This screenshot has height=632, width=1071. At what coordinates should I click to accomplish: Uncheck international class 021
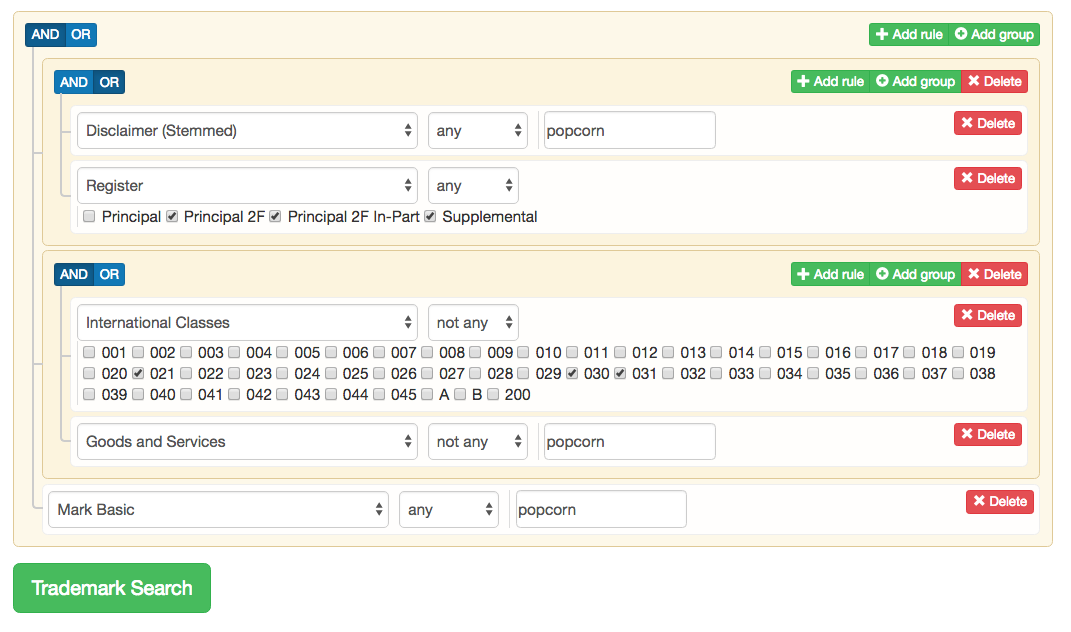point(137,373)
